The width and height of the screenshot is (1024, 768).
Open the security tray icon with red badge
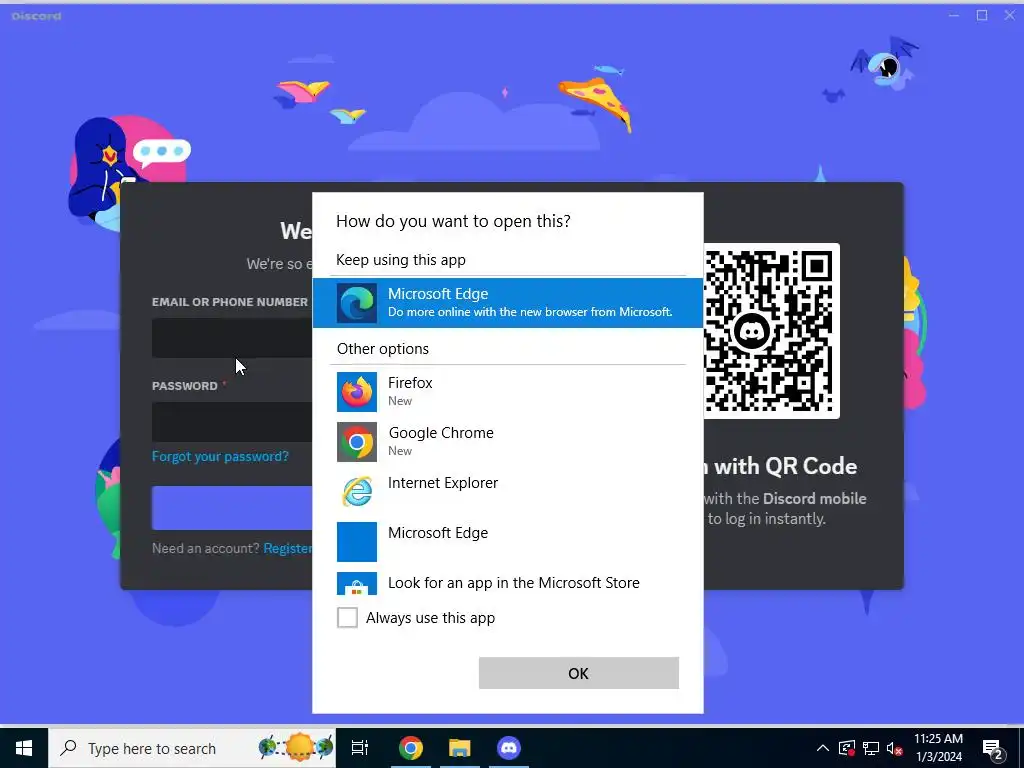(847, 748)
